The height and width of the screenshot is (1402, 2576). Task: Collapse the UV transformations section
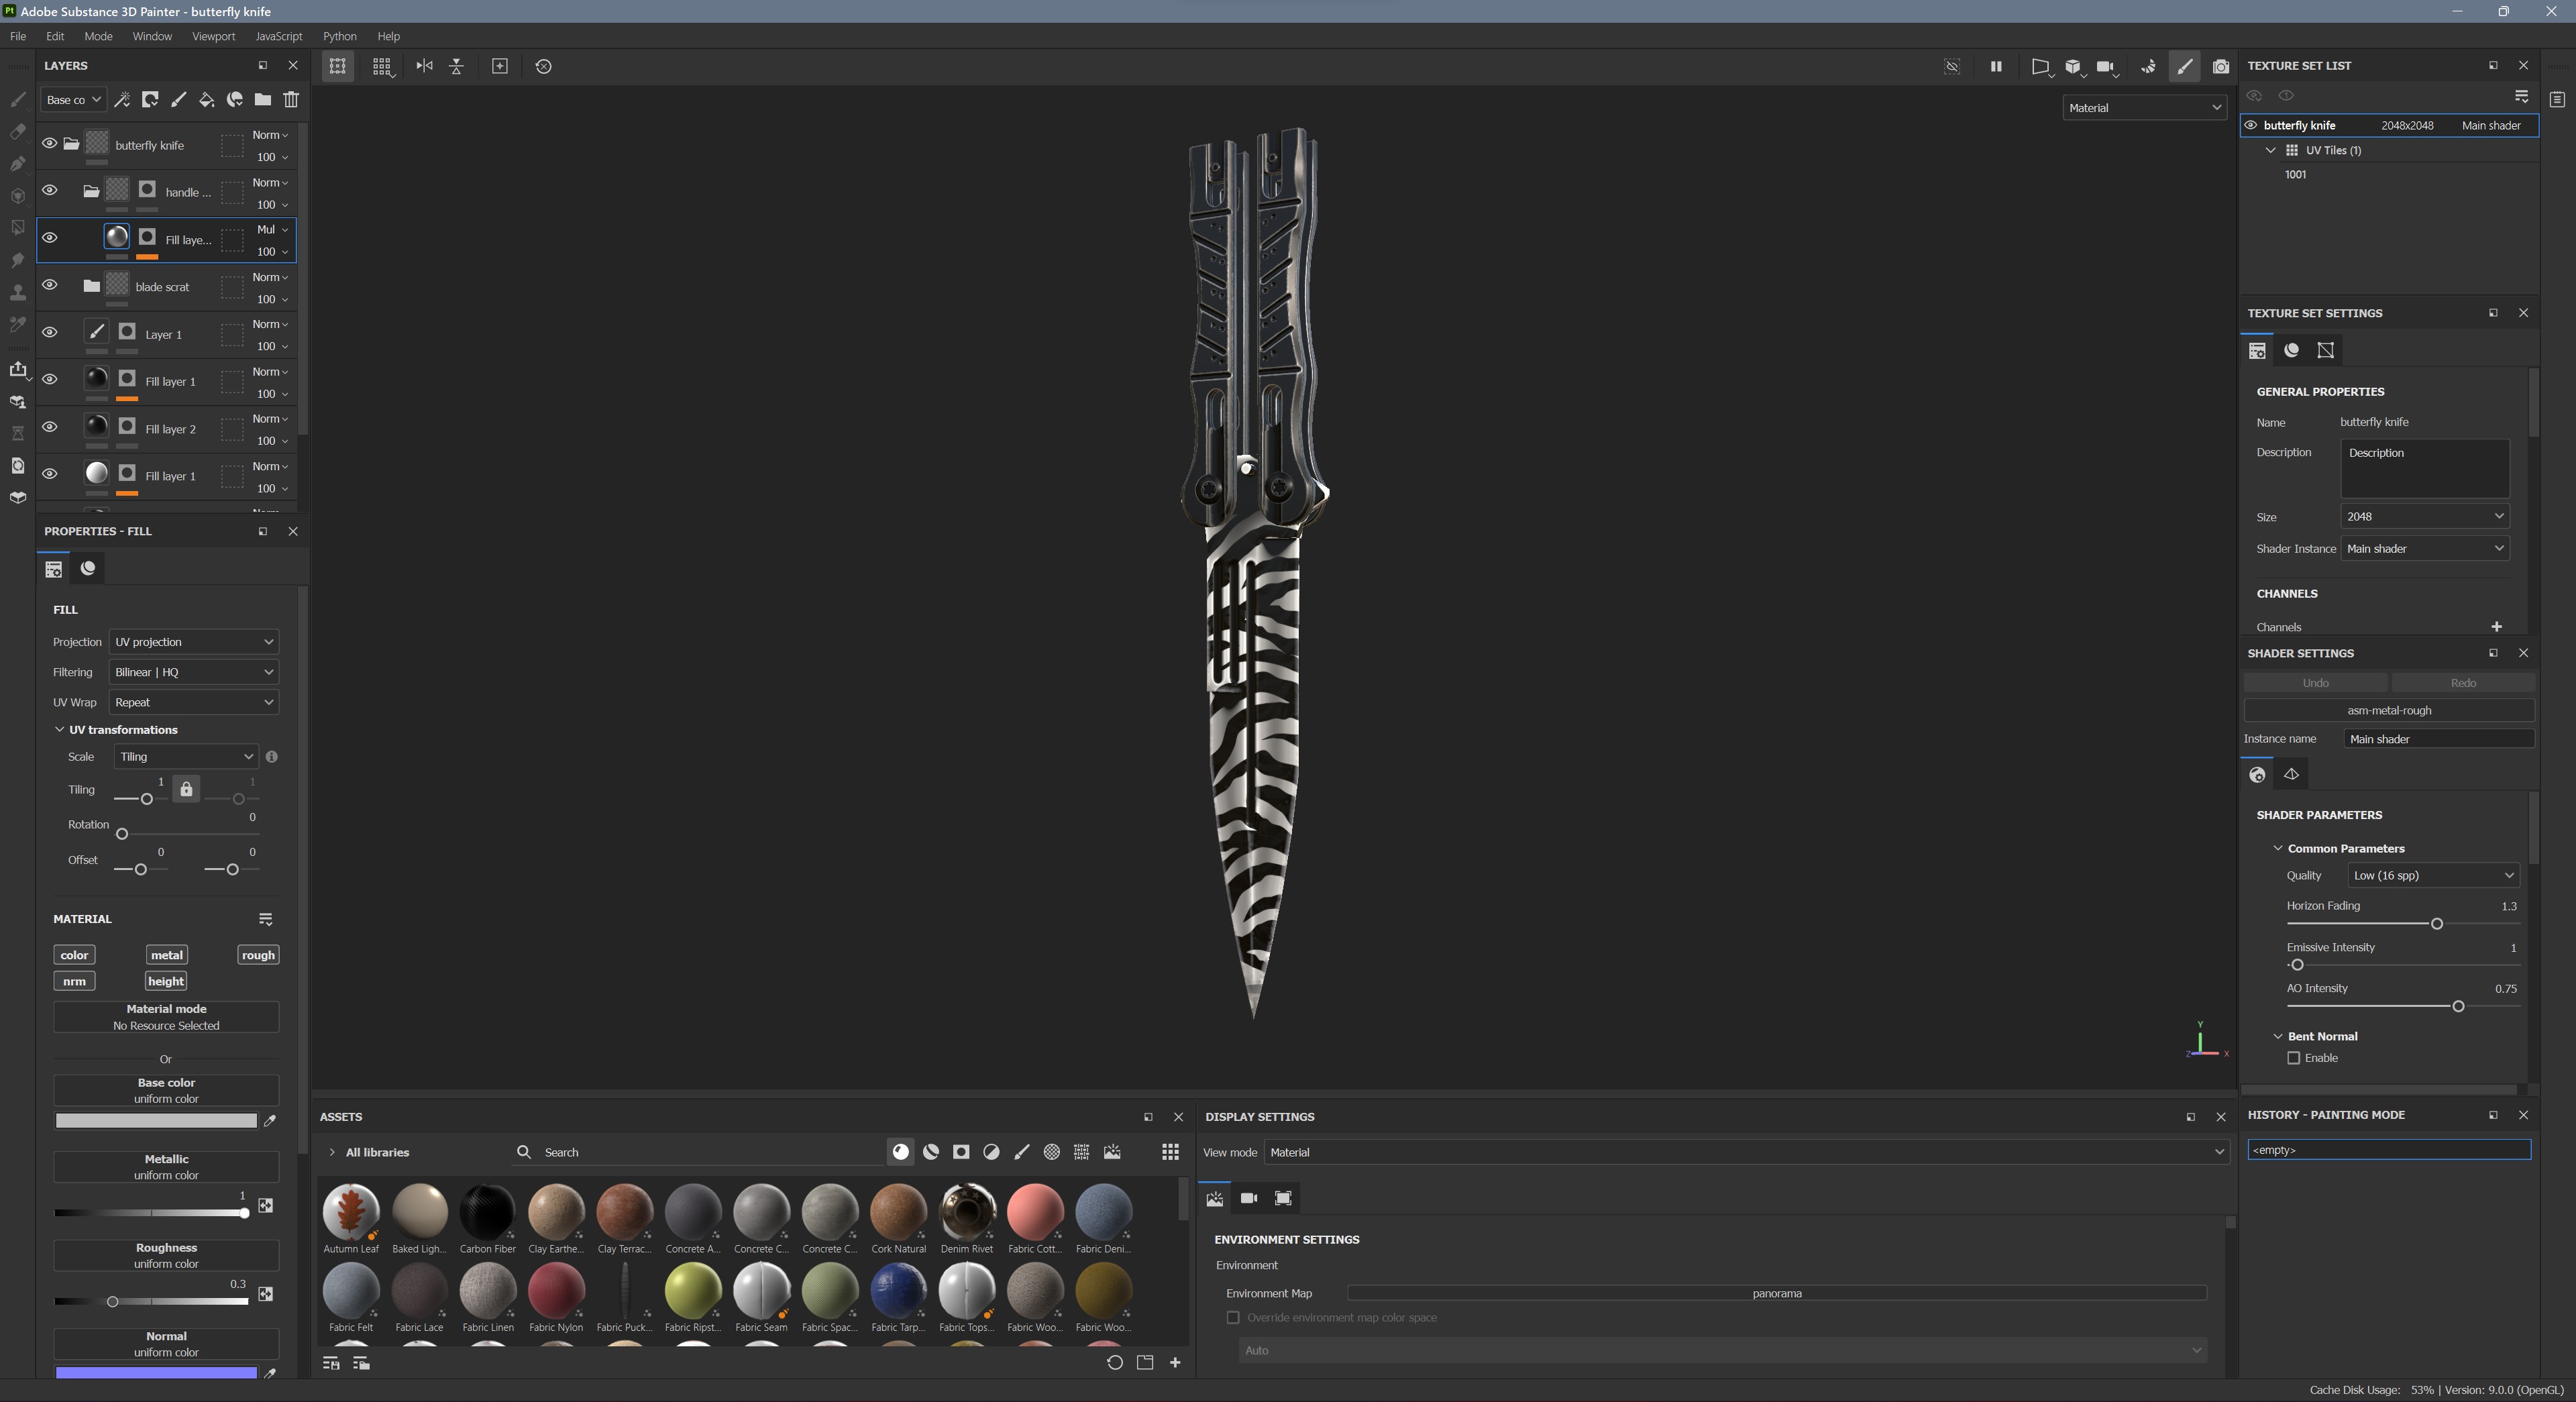point(59,730)
